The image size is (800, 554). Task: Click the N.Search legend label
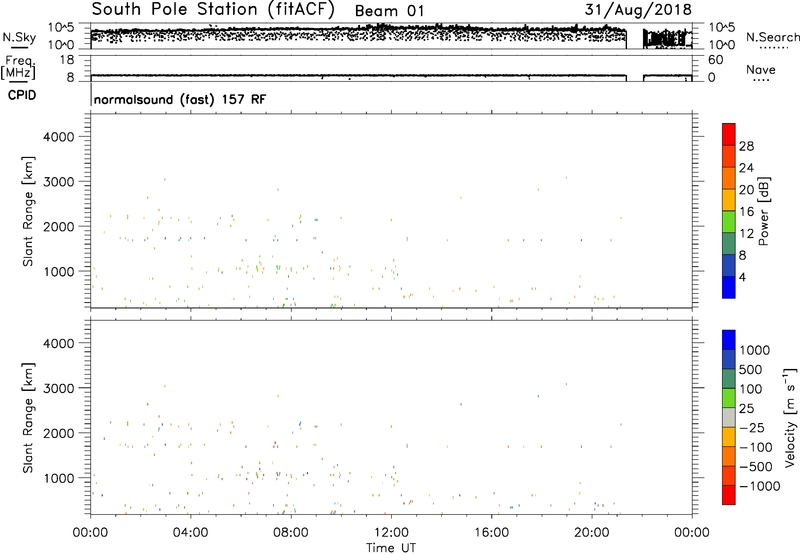tap(772, 37)
